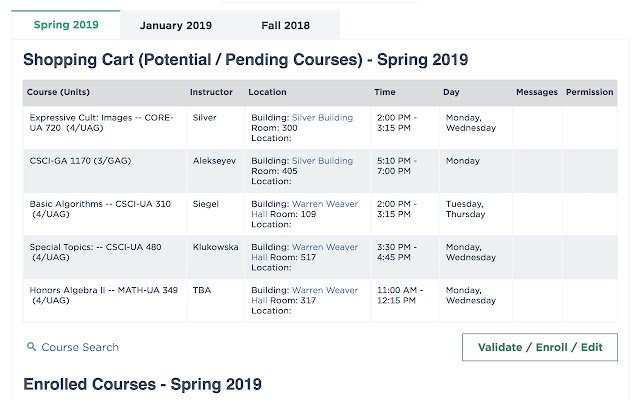The width and height of the screenshot is (640, 400).
Task: Select the Honors Algebra II MATH-UA 349 row
Action: point(320,300)
